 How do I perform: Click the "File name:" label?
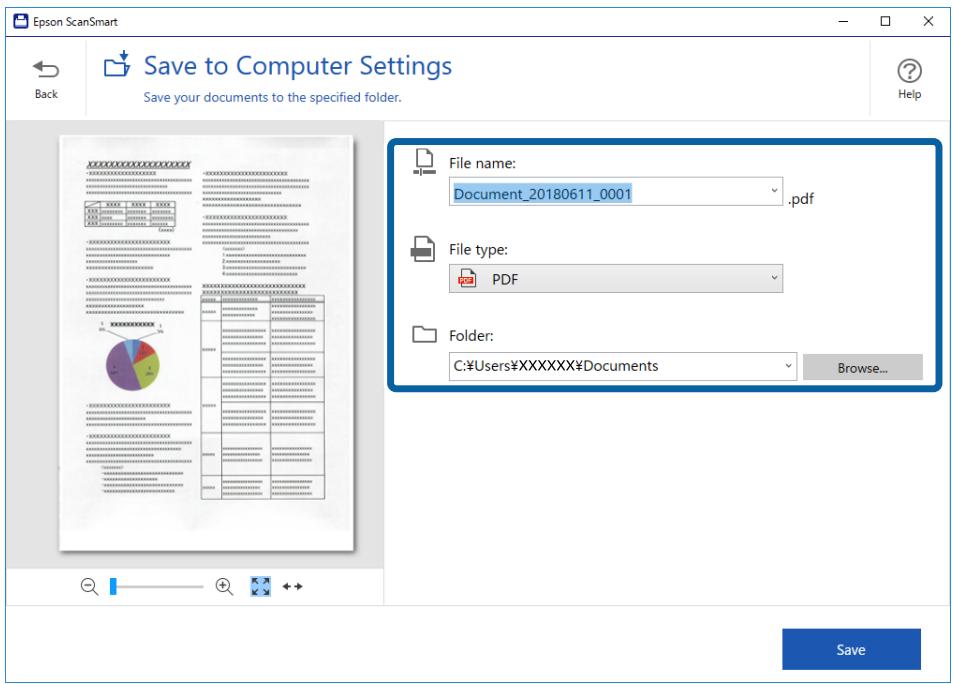pos(482,163)
